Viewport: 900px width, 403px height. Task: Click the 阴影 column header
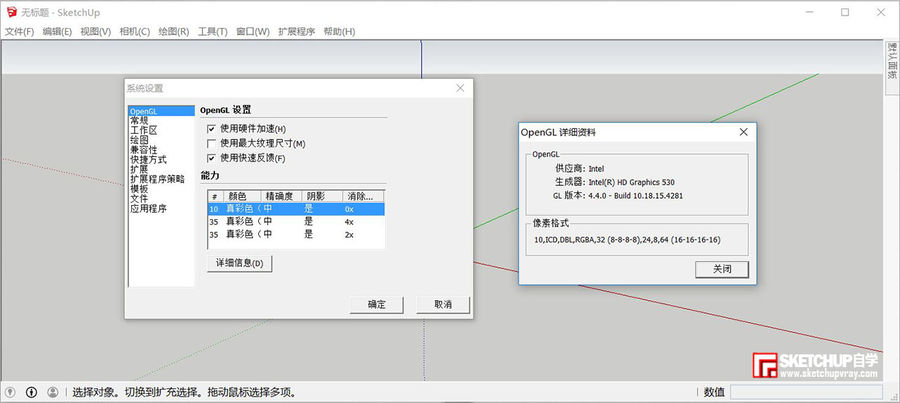tap(321, 196)
